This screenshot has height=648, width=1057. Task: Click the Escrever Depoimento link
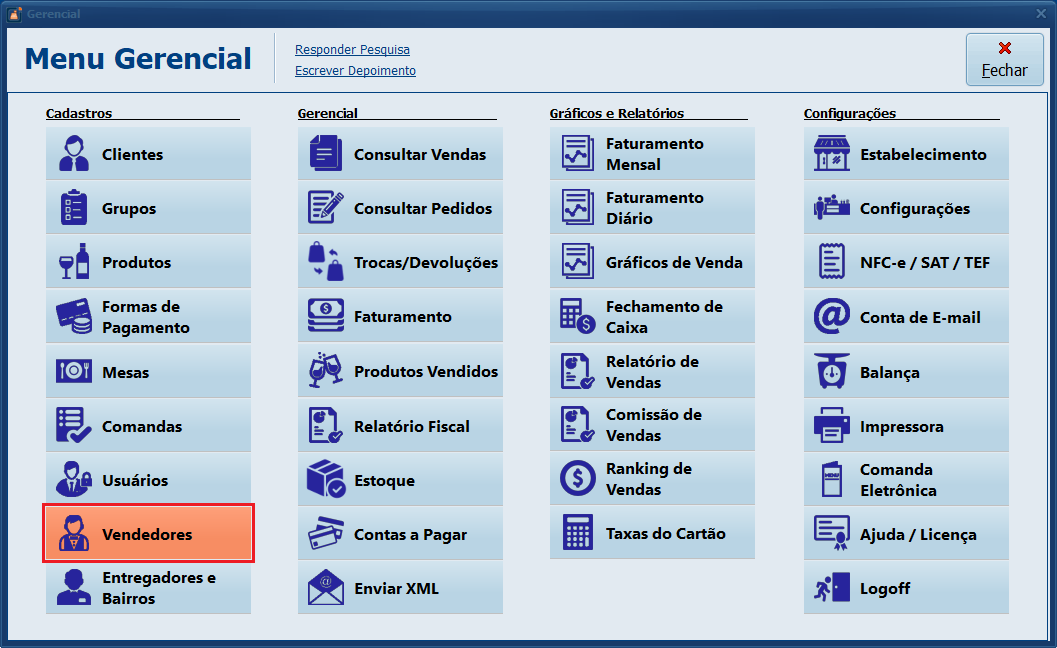[x=355, y=71]
